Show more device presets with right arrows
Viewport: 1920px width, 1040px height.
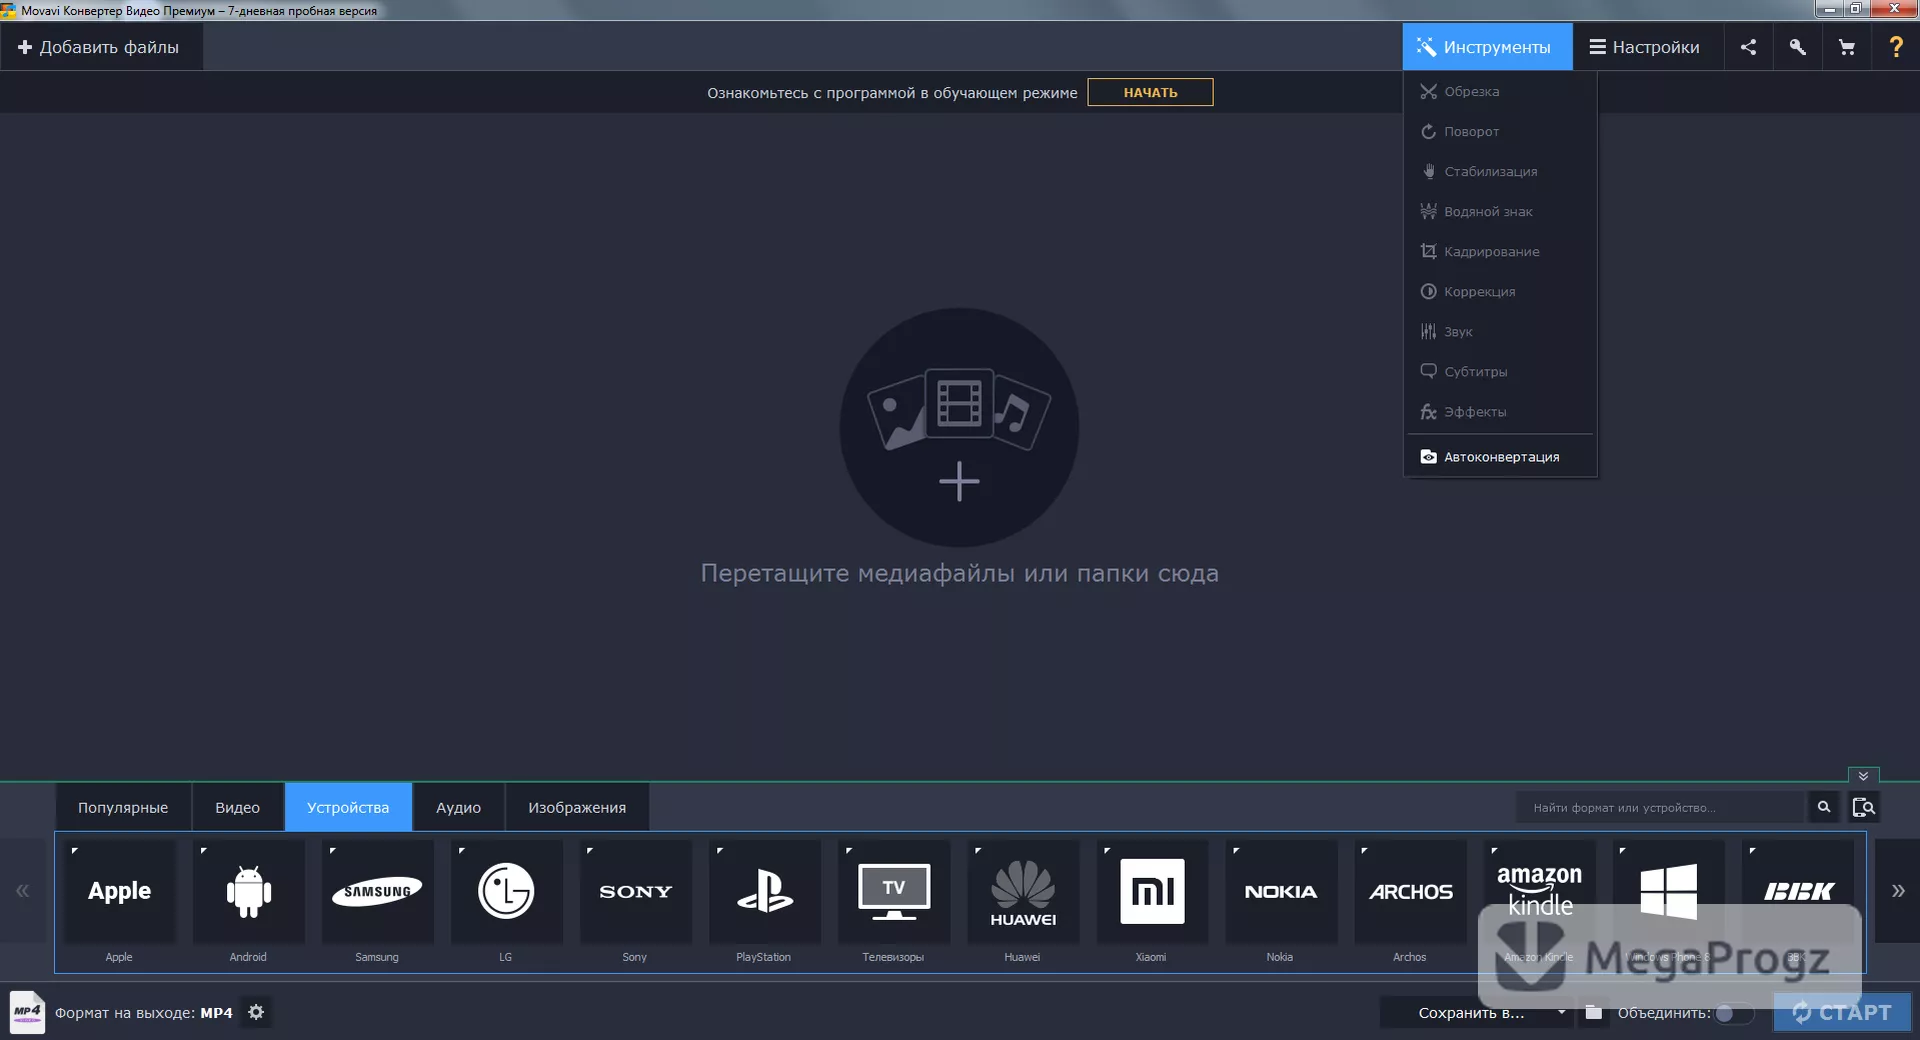pyautogui.click(x=1897, y=890)
